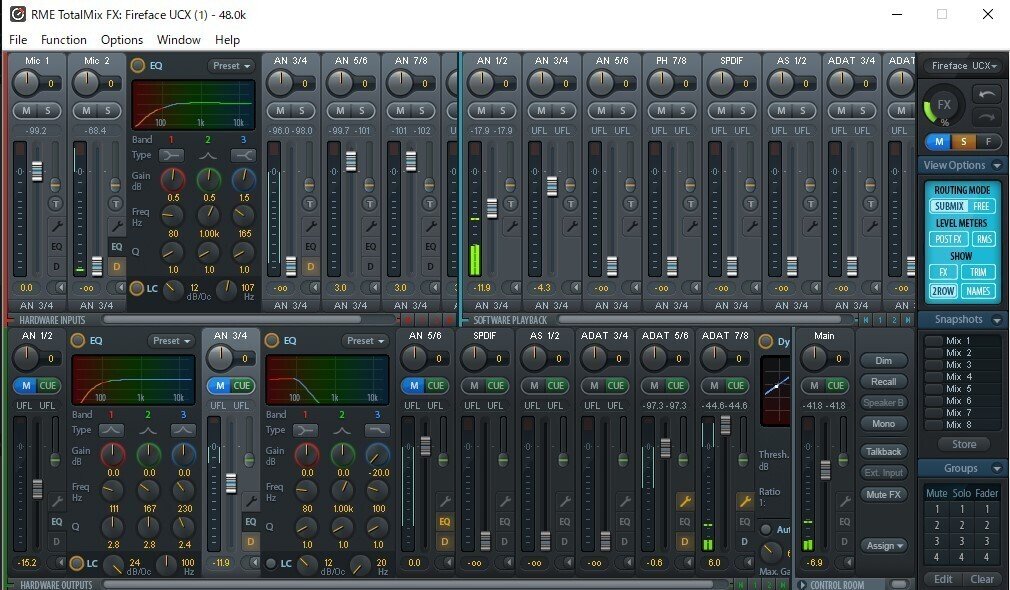1010x590 pixels.
Task: Toggle SUBMIX routing mode
Action: pos(949,206)
